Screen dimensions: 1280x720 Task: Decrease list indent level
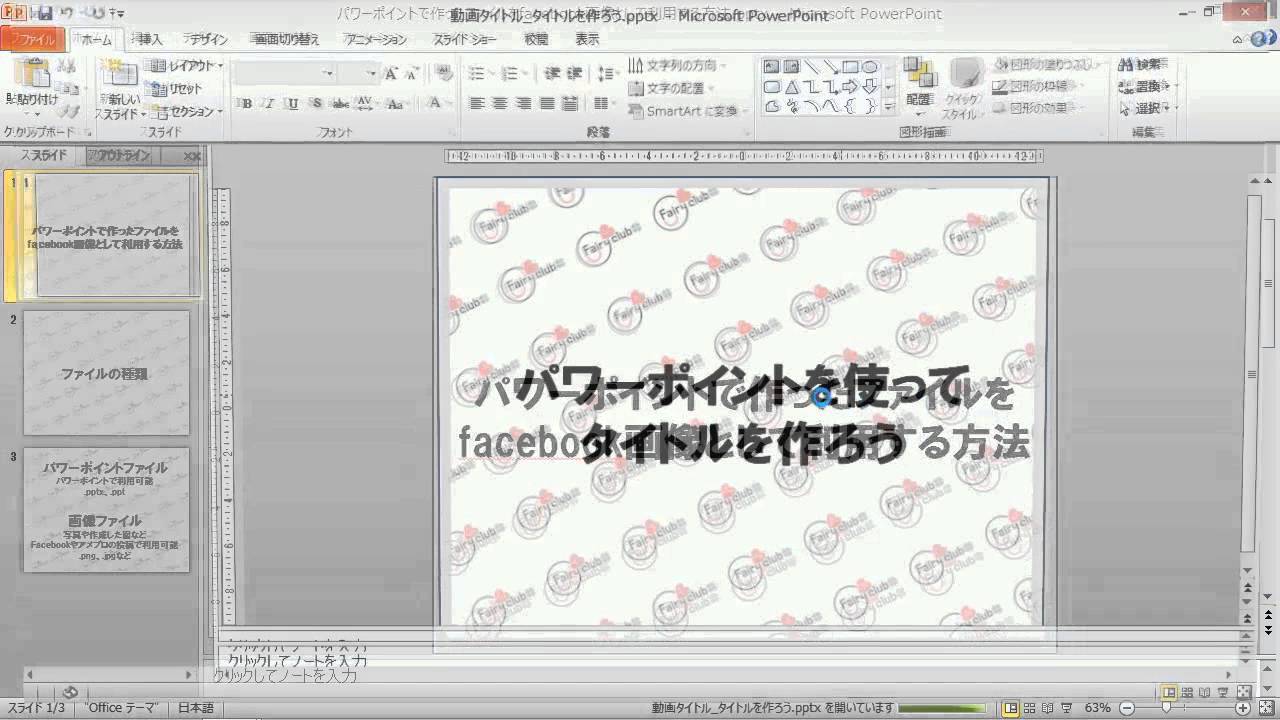pyautogui.click(x=552, y=73)
